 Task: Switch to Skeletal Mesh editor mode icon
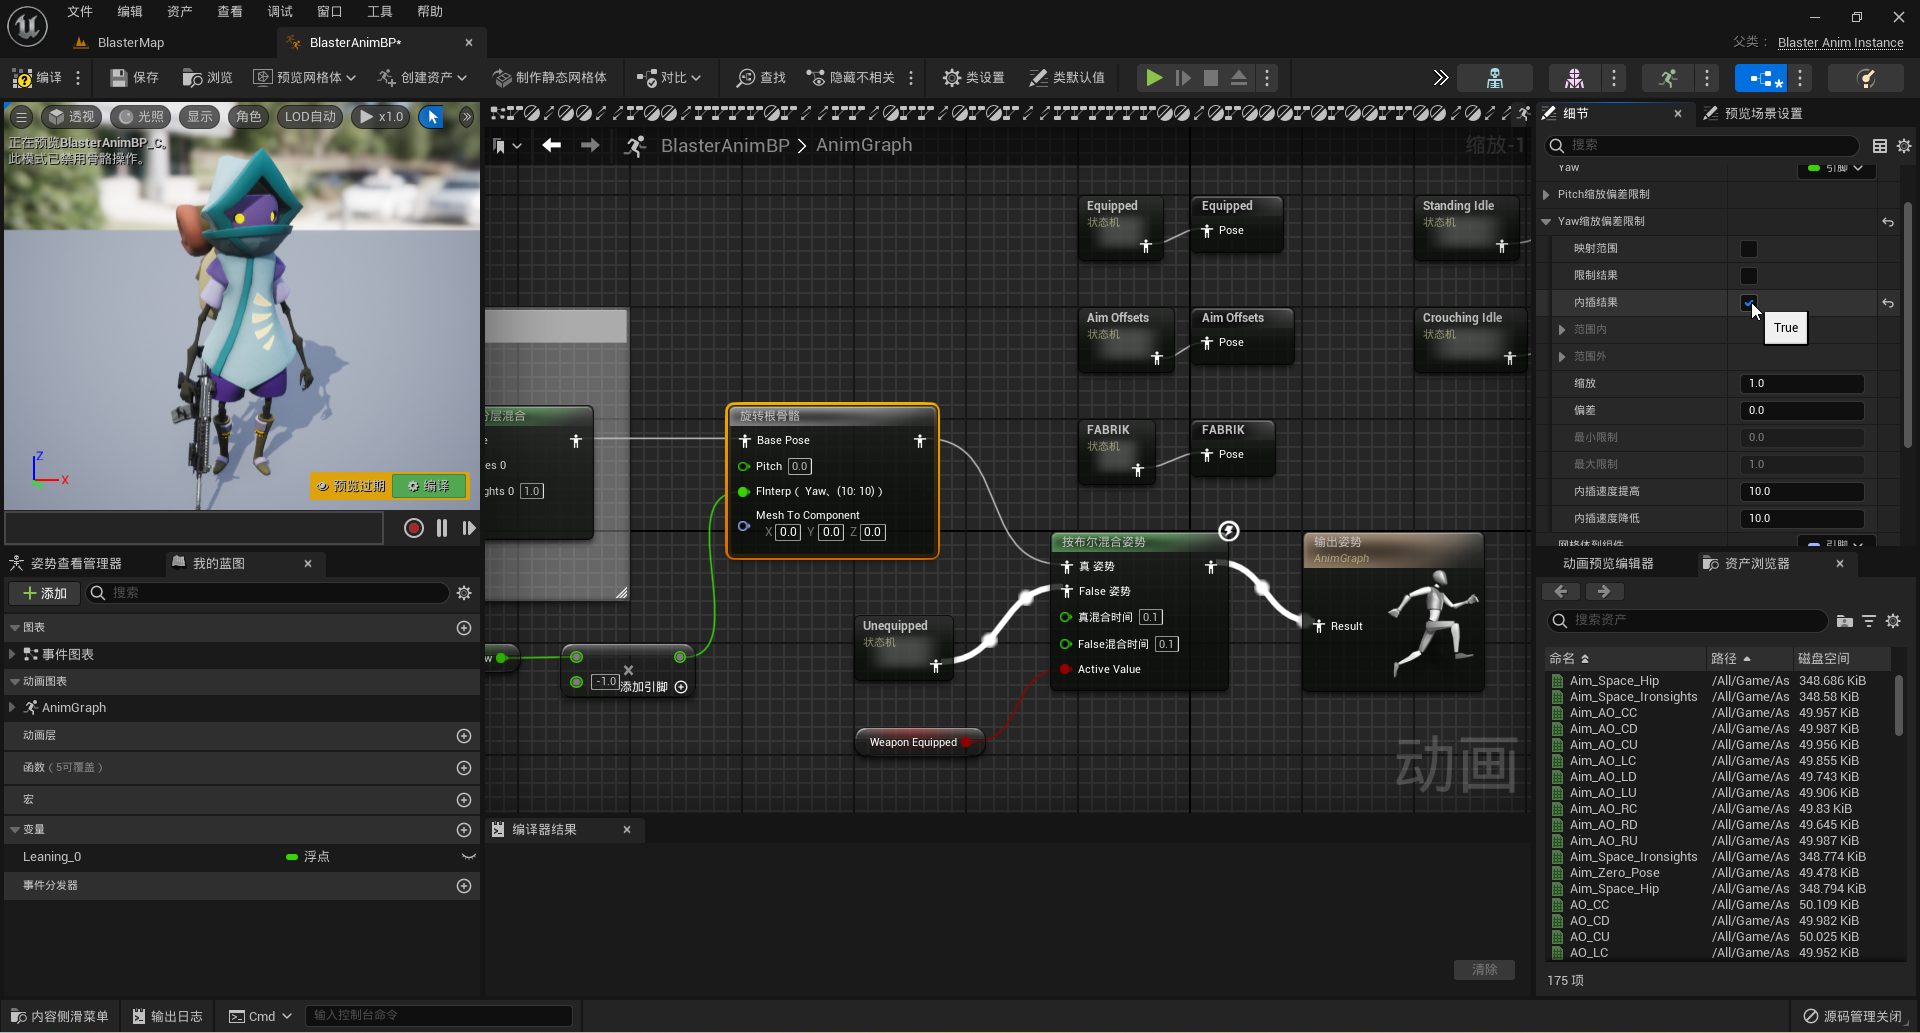pos(1574,78)
